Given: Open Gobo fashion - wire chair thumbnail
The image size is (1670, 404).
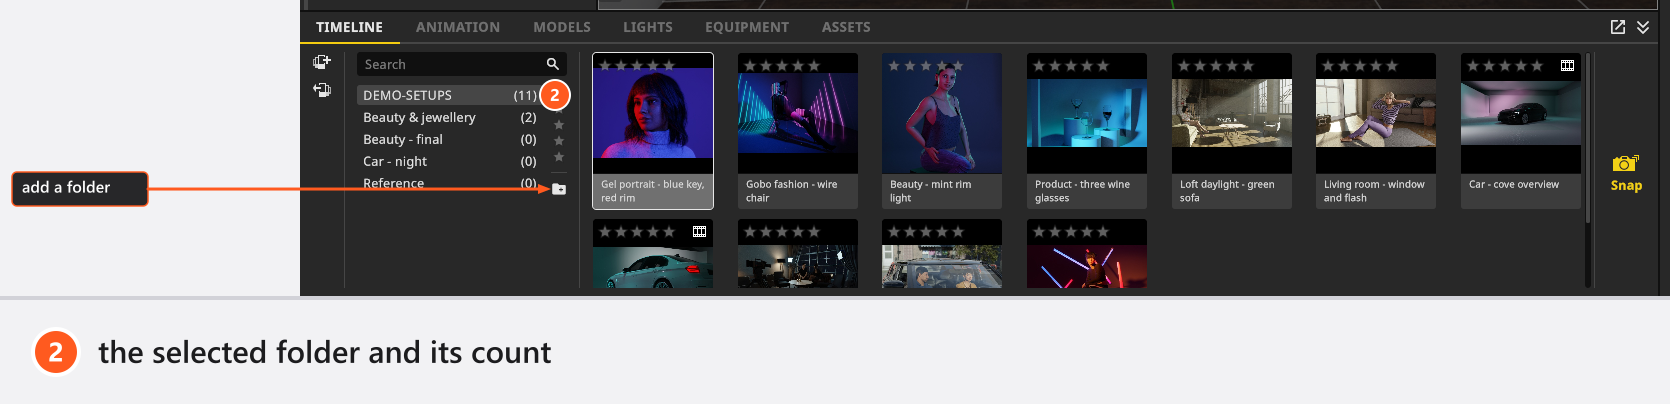Looking at the screenshot, I should (x=798, y=131).
